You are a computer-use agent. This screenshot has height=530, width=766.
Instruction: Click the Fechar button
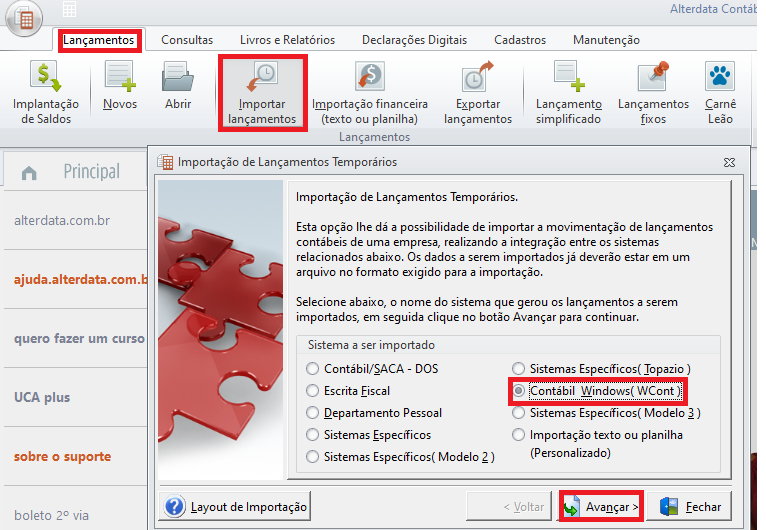point(690,507)
